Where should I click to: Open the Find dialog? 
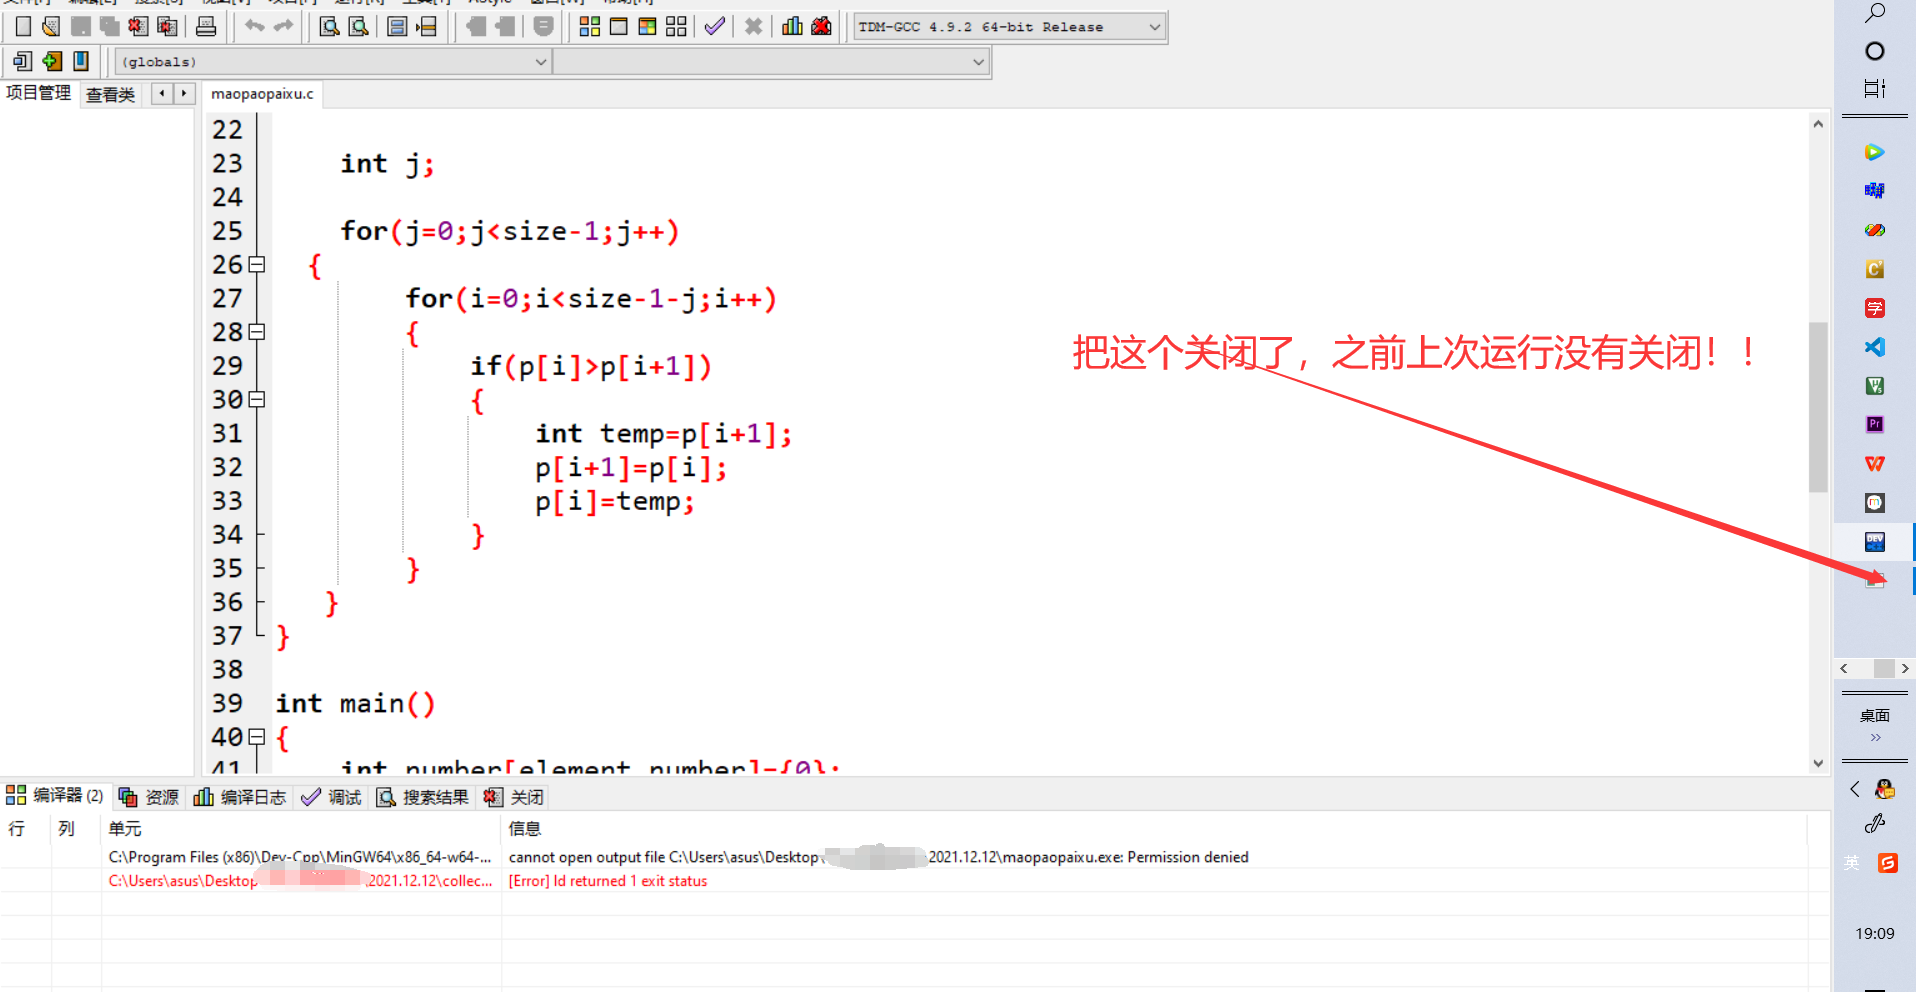pos(328,26)
